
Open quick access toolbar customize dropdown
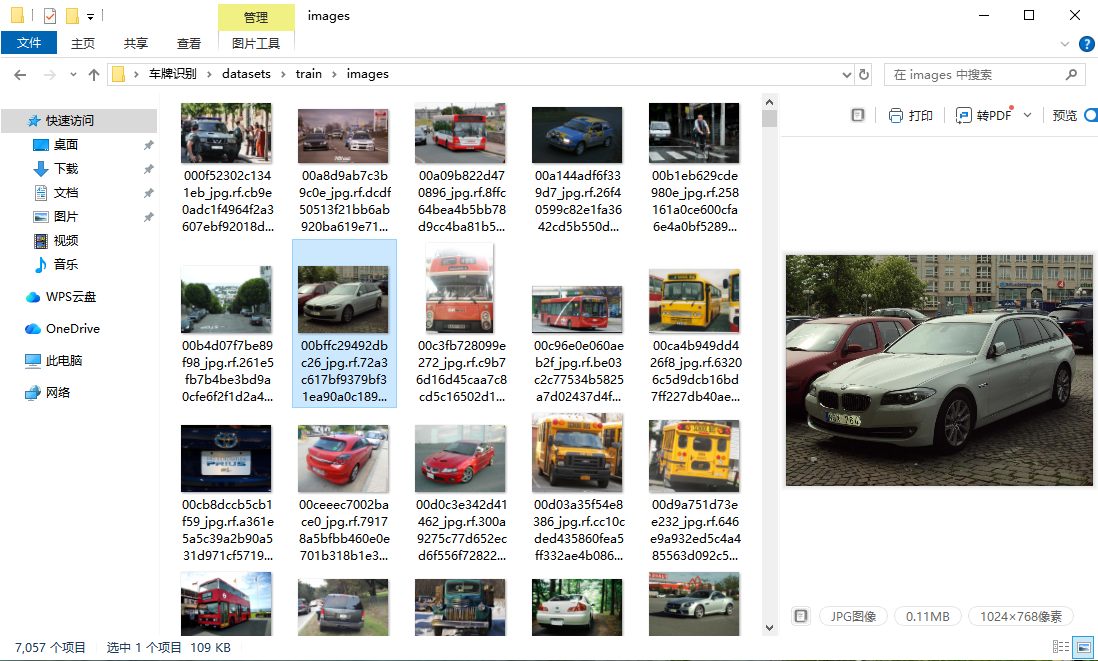90,16
